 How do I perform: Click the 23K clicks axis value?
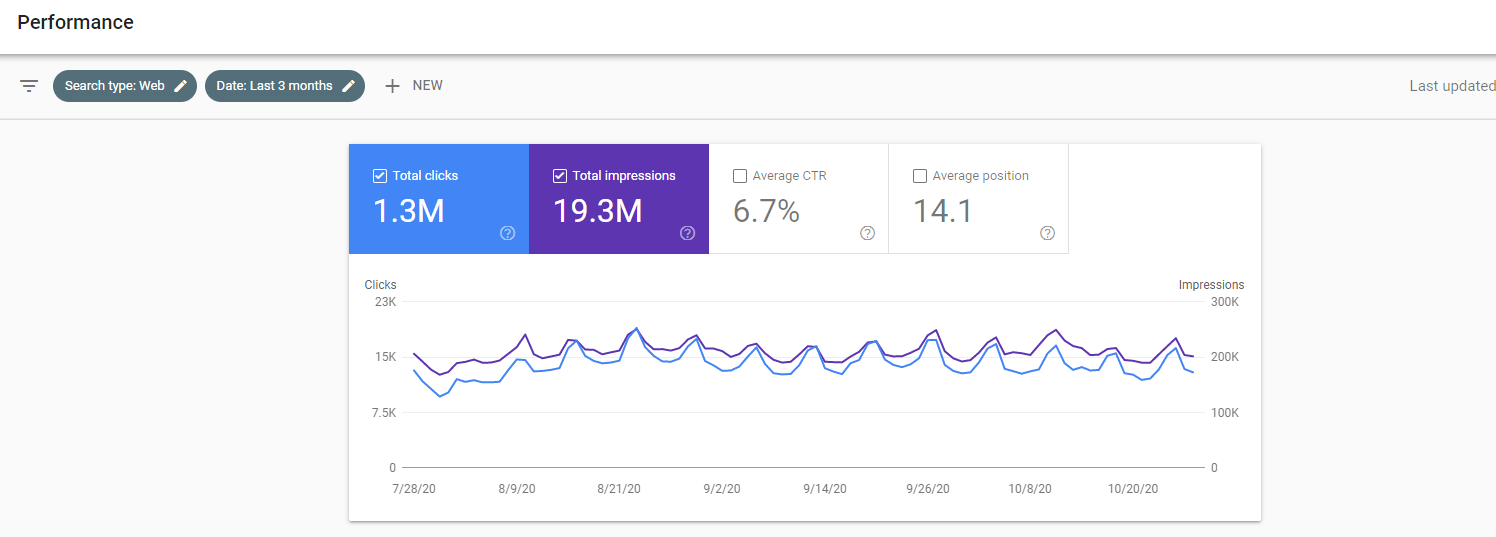(385, 302)
